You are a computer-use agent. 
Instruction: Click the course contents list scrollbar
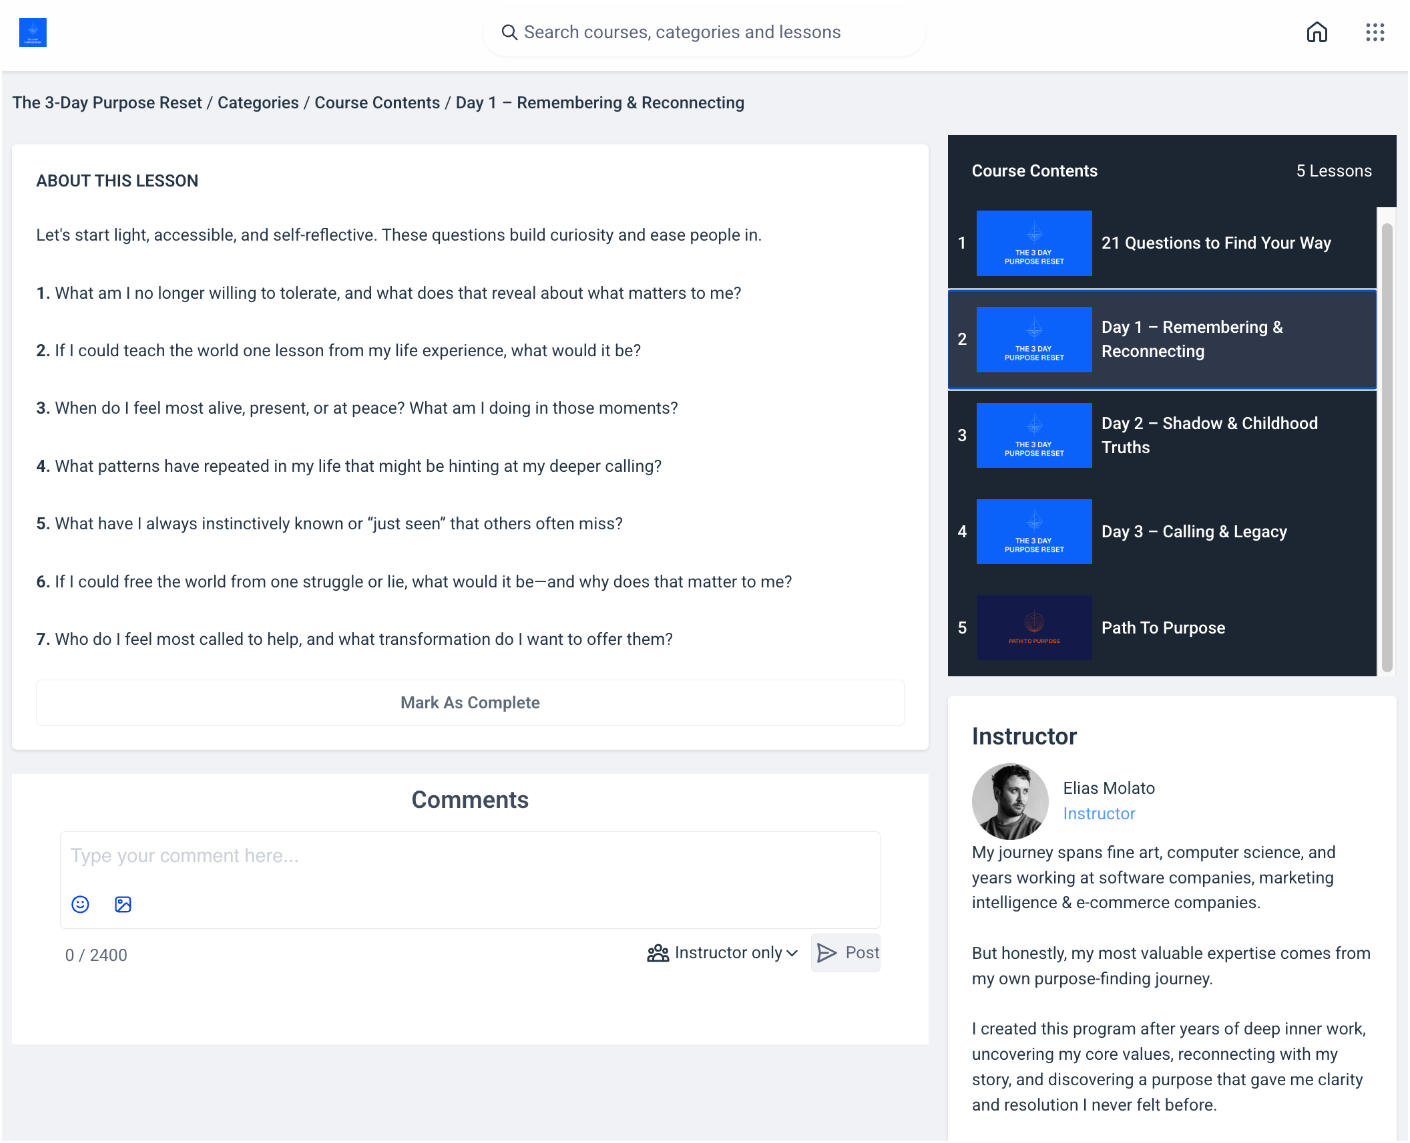point(1387,447)
